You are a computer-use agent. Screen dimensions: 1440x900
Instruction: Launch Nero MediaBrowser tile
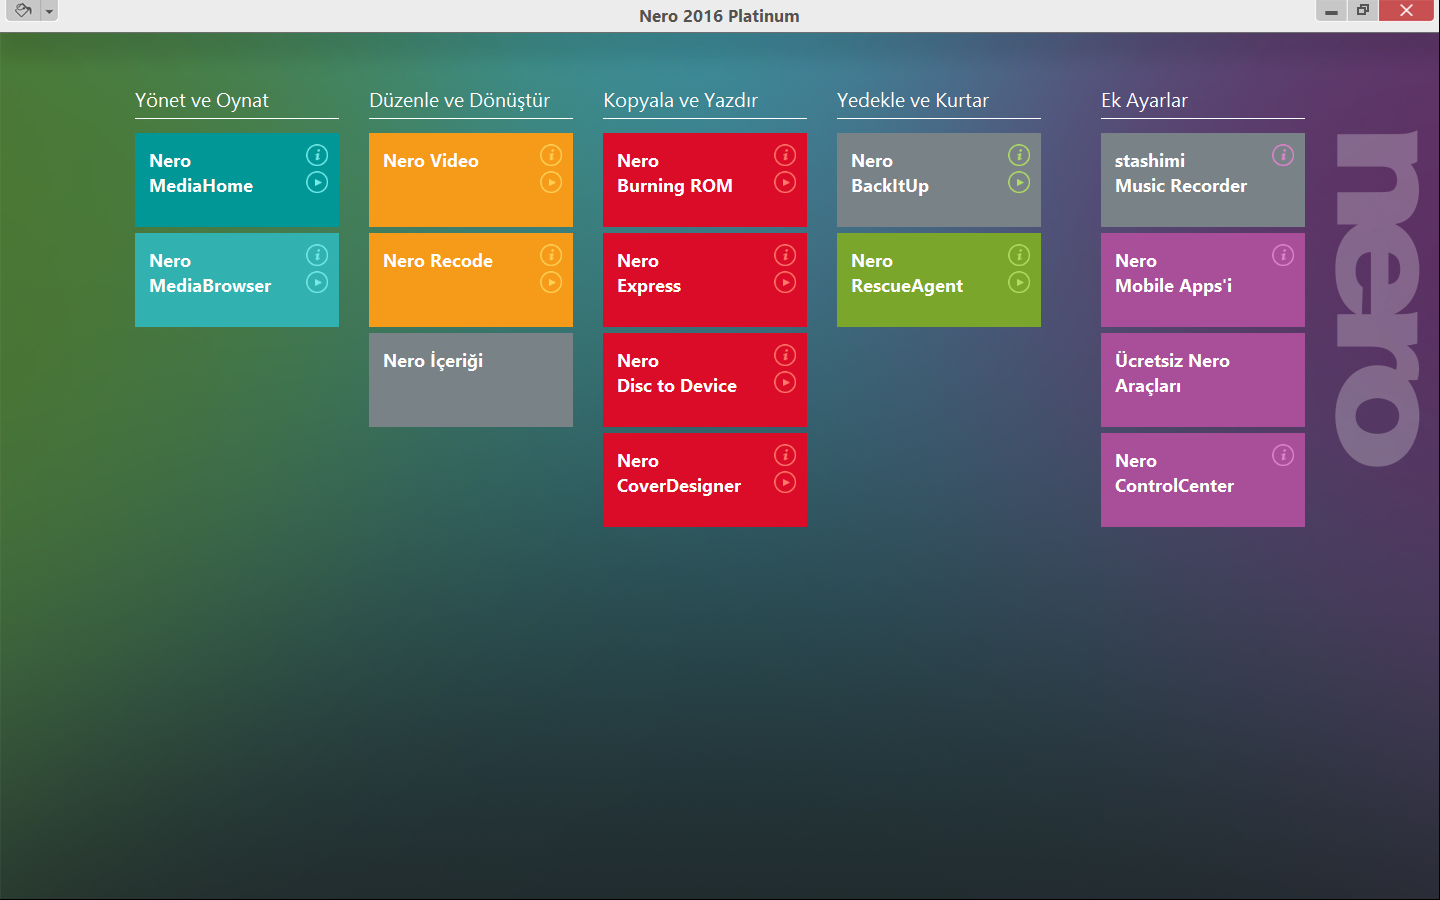point(237,280)
